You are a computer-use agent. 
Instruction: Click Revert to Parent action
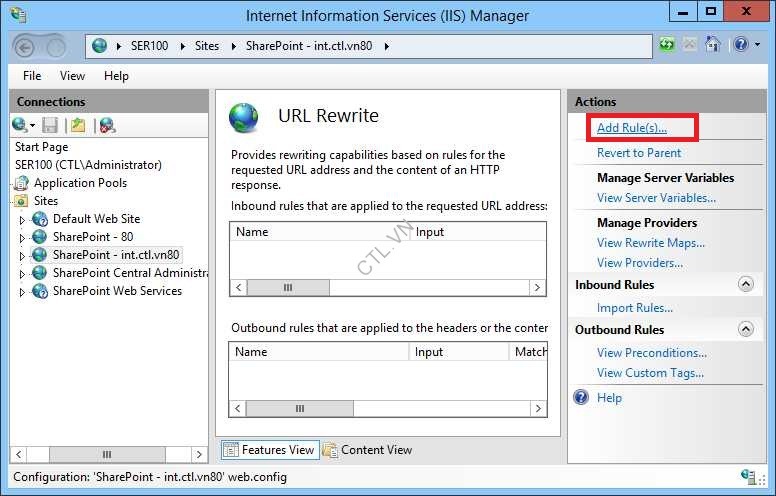[639, 153]
